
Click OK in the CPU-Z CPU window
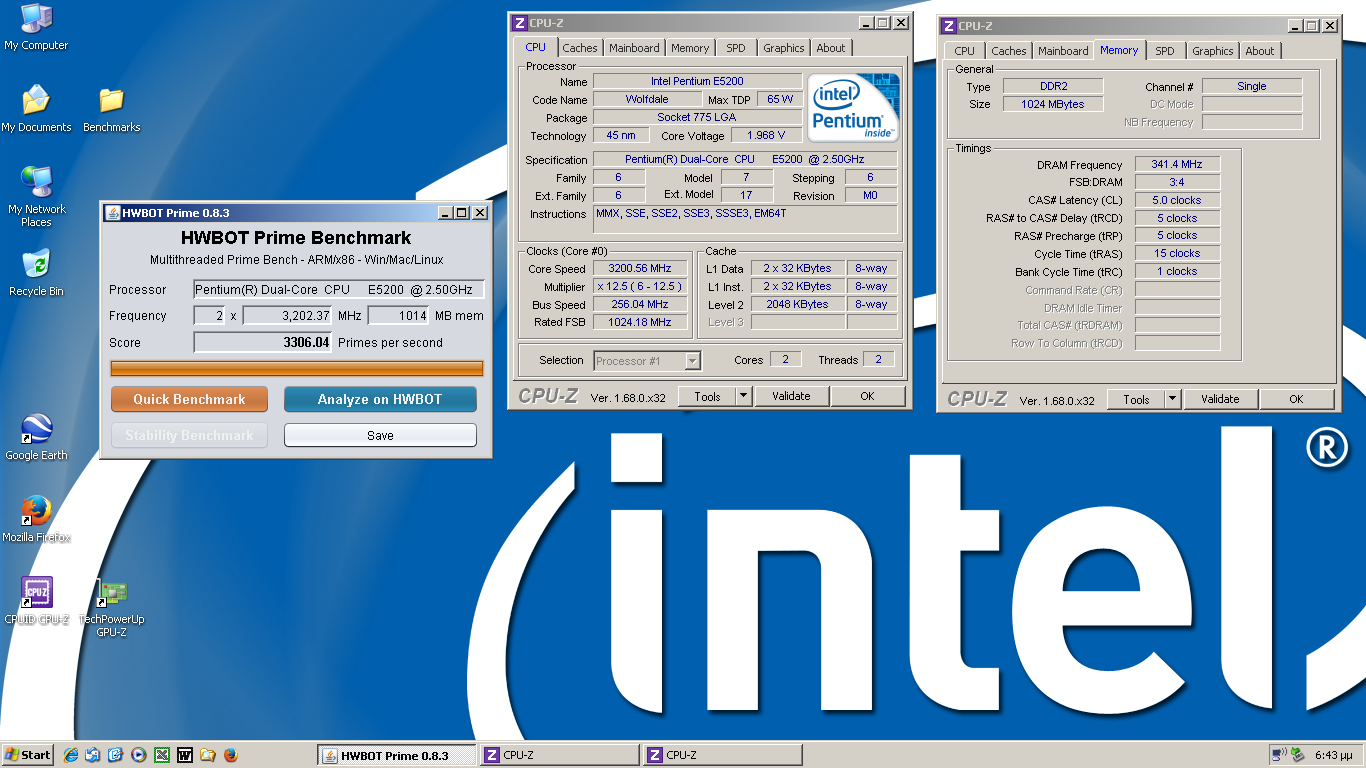[x=867, y=396]
